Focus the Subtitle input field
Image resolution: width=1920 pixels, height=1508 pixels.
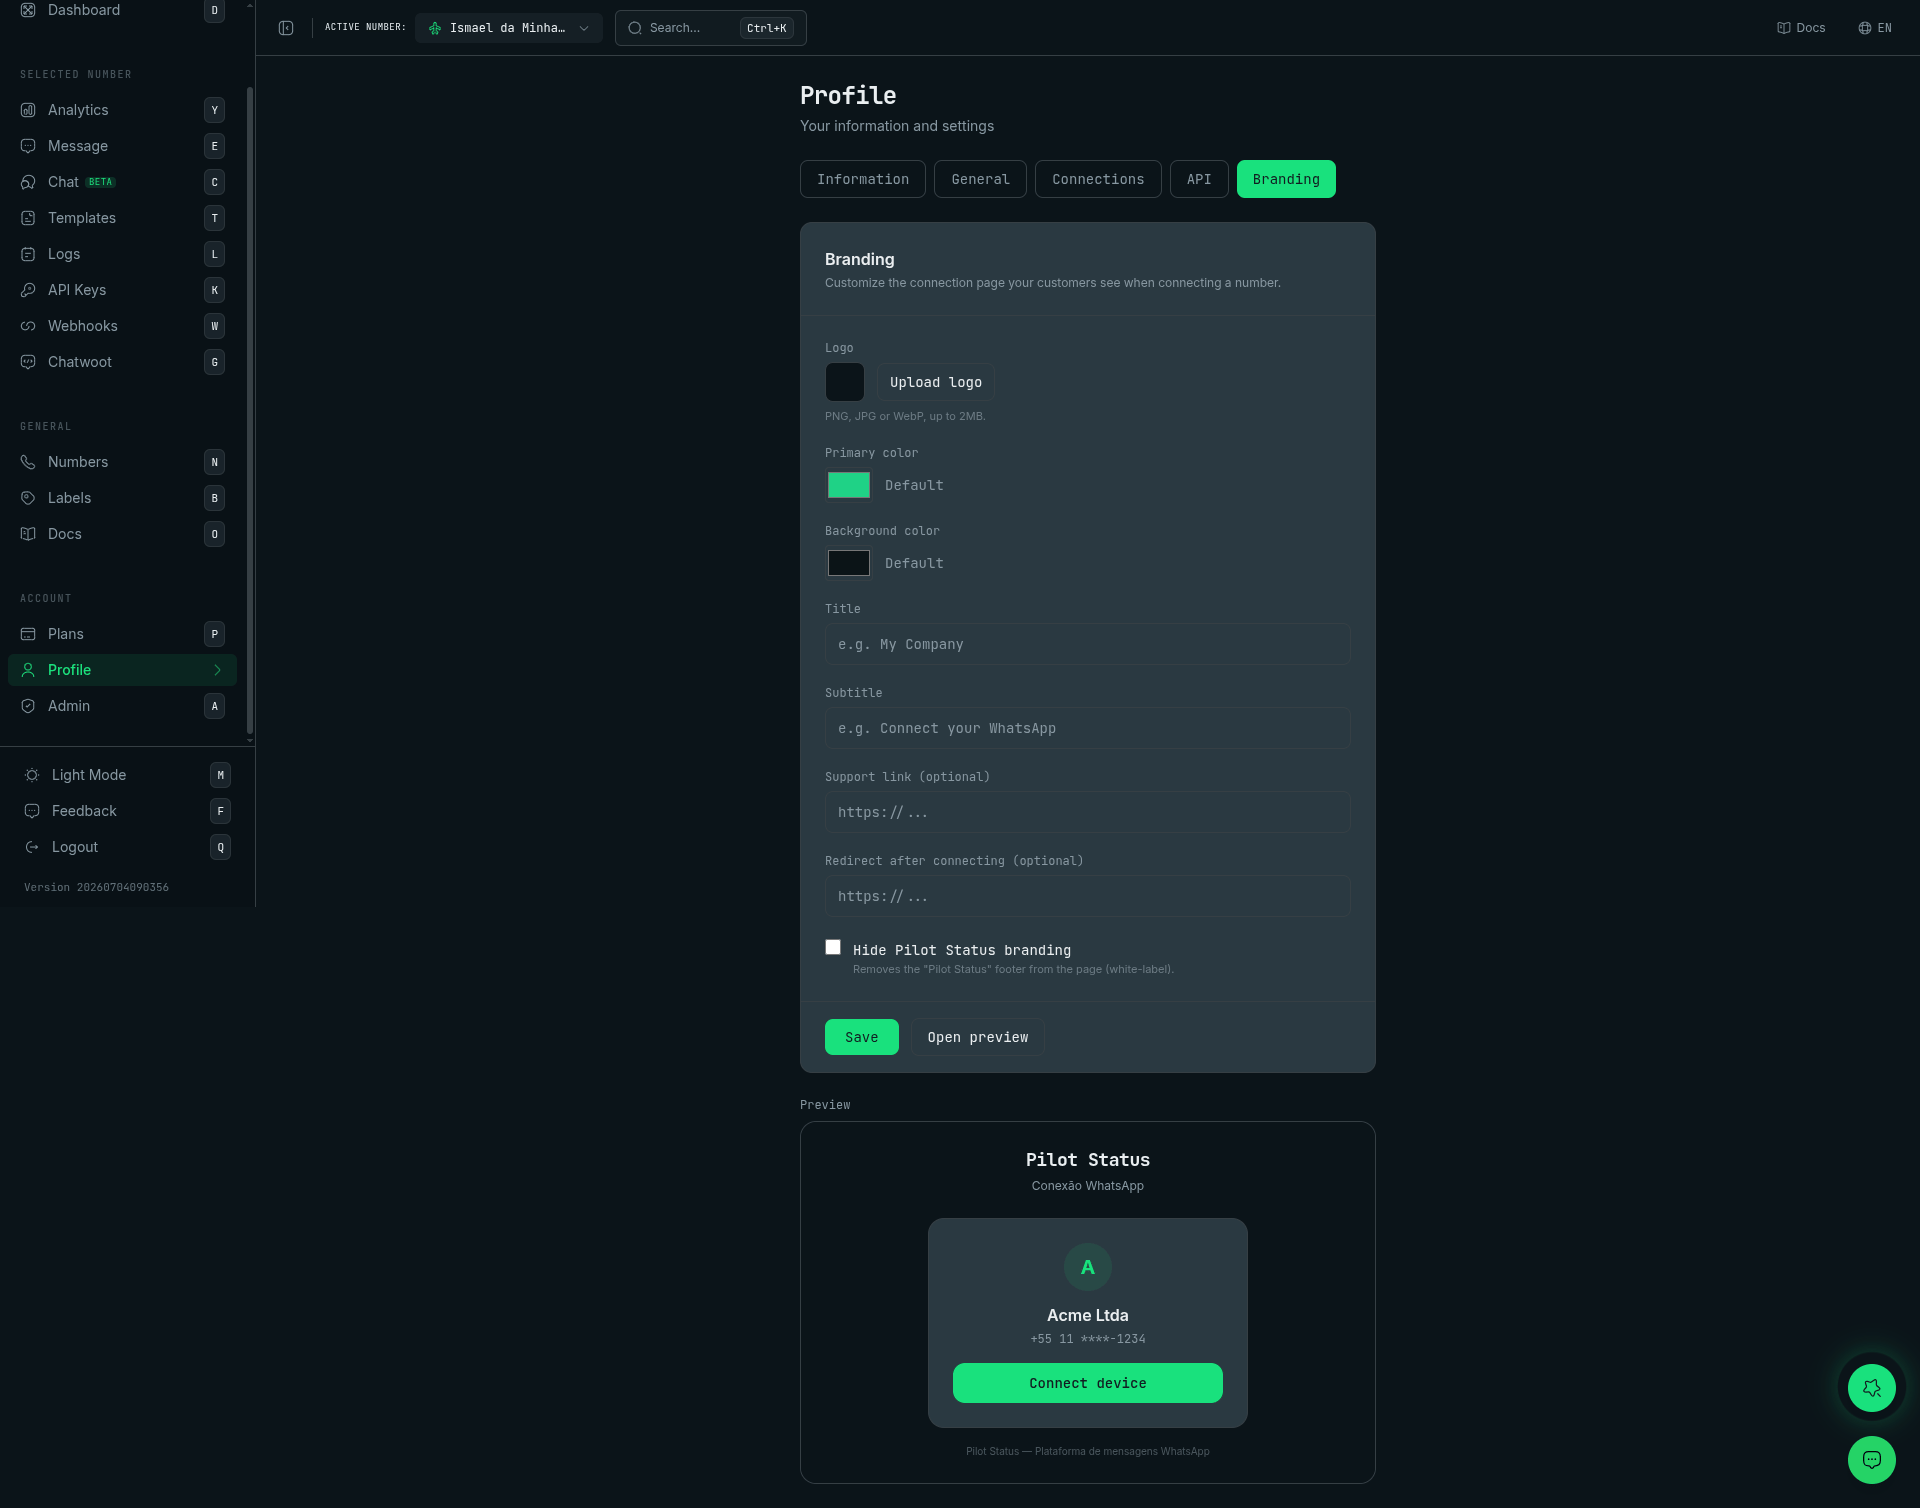1088,728
